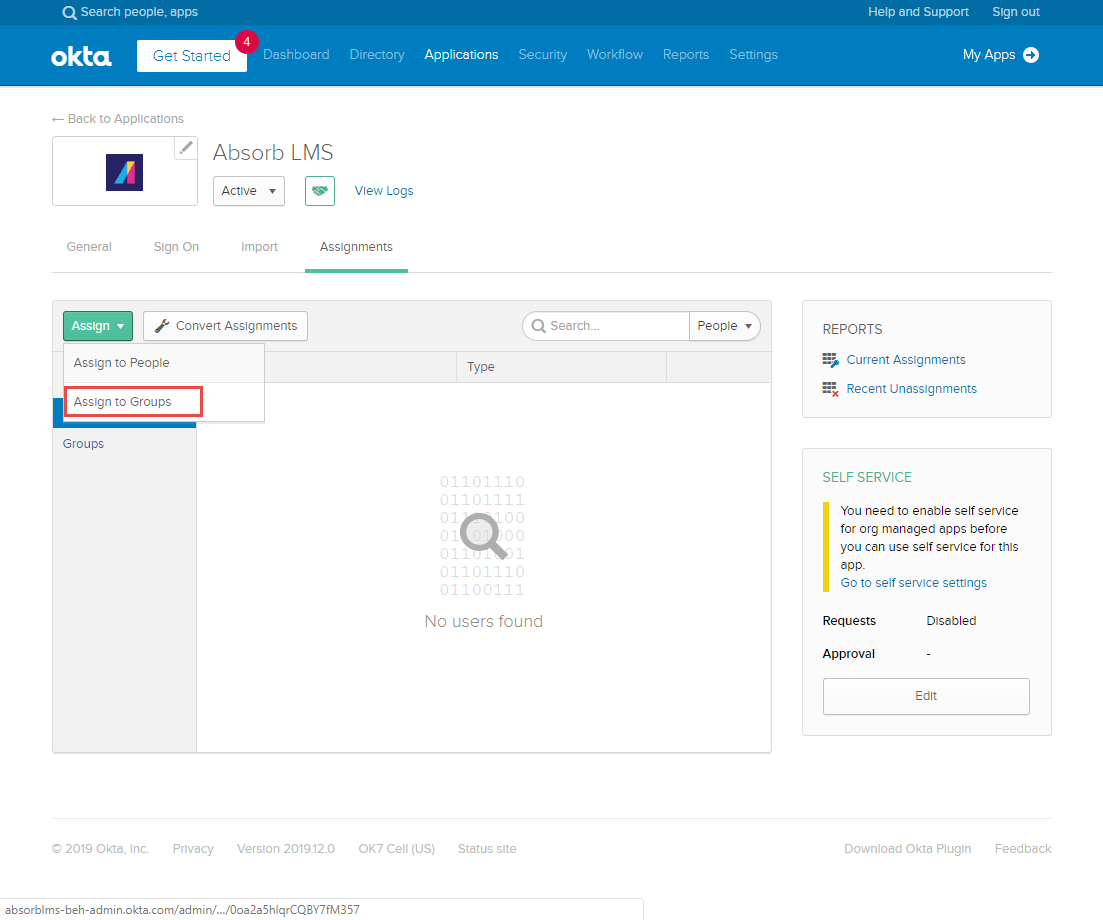Viewport: 1103px width, 920px height.
Task: Select Groups in the left filter list
Action: (x=84, y=444)
